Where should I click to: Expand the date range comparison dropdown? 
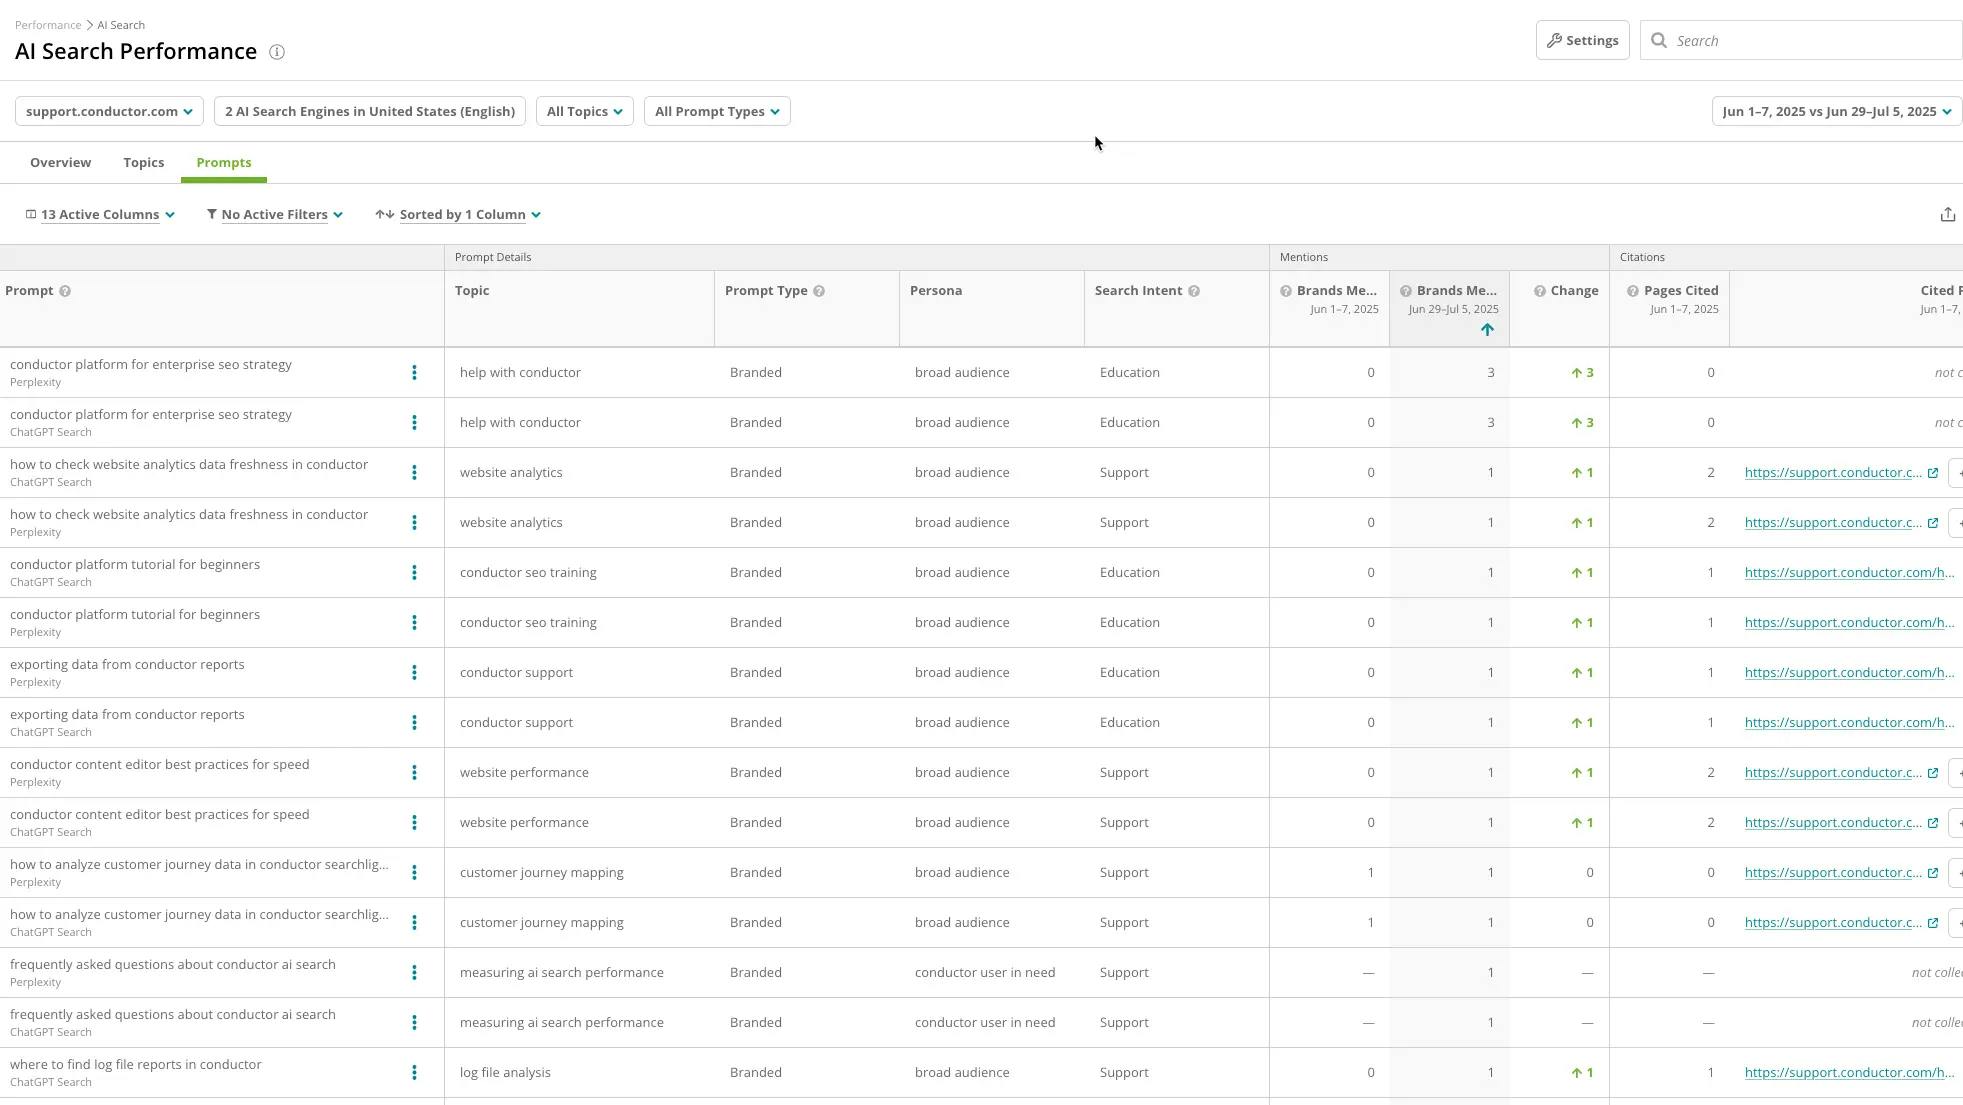1836,111
